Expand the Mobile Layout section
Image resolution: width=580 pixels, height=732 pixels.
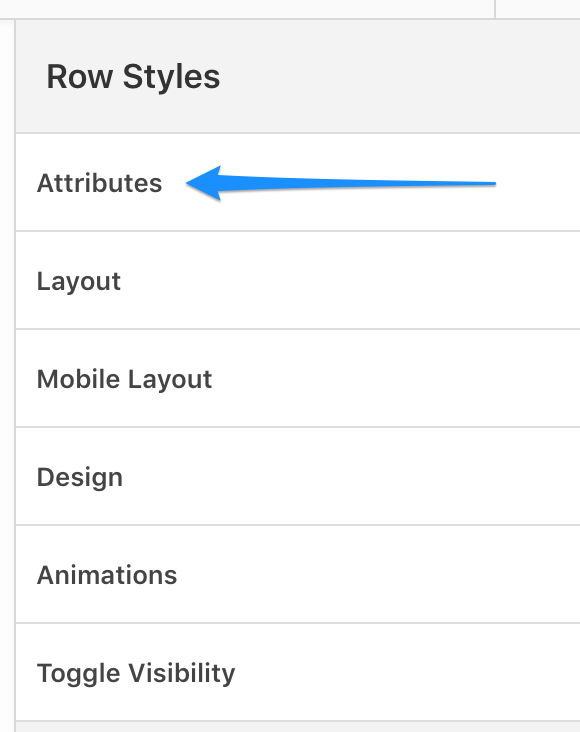point(298,378)
